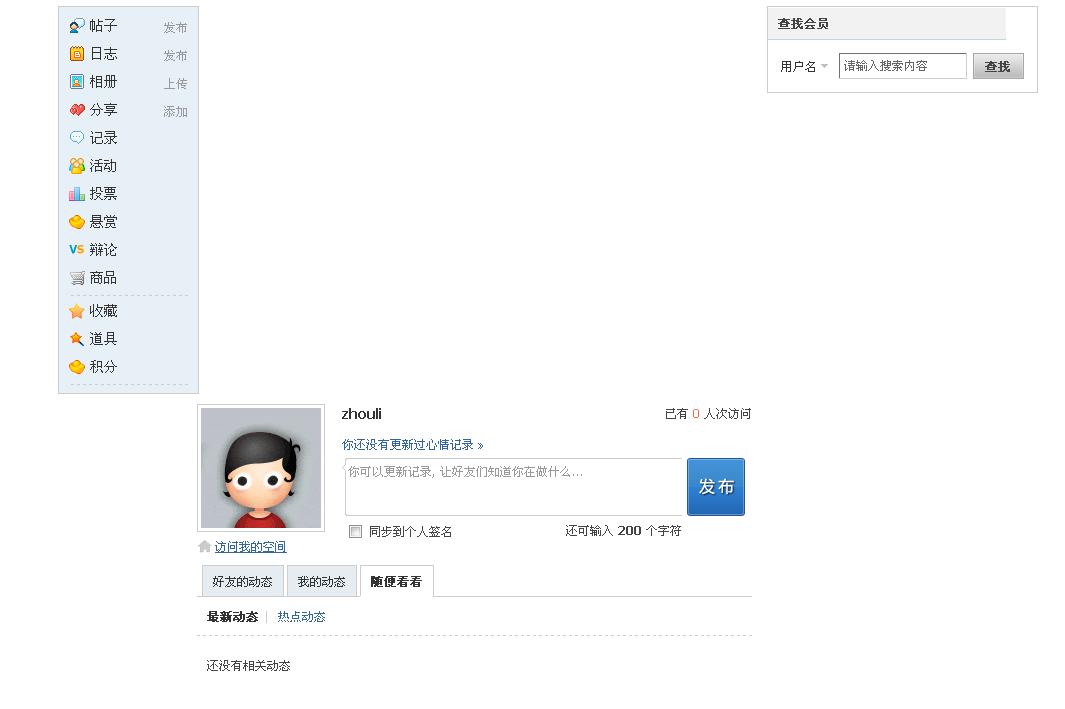Click the 活动 people icon
The height and width of the screenshot is (709, 1065).
click(77, 166)
